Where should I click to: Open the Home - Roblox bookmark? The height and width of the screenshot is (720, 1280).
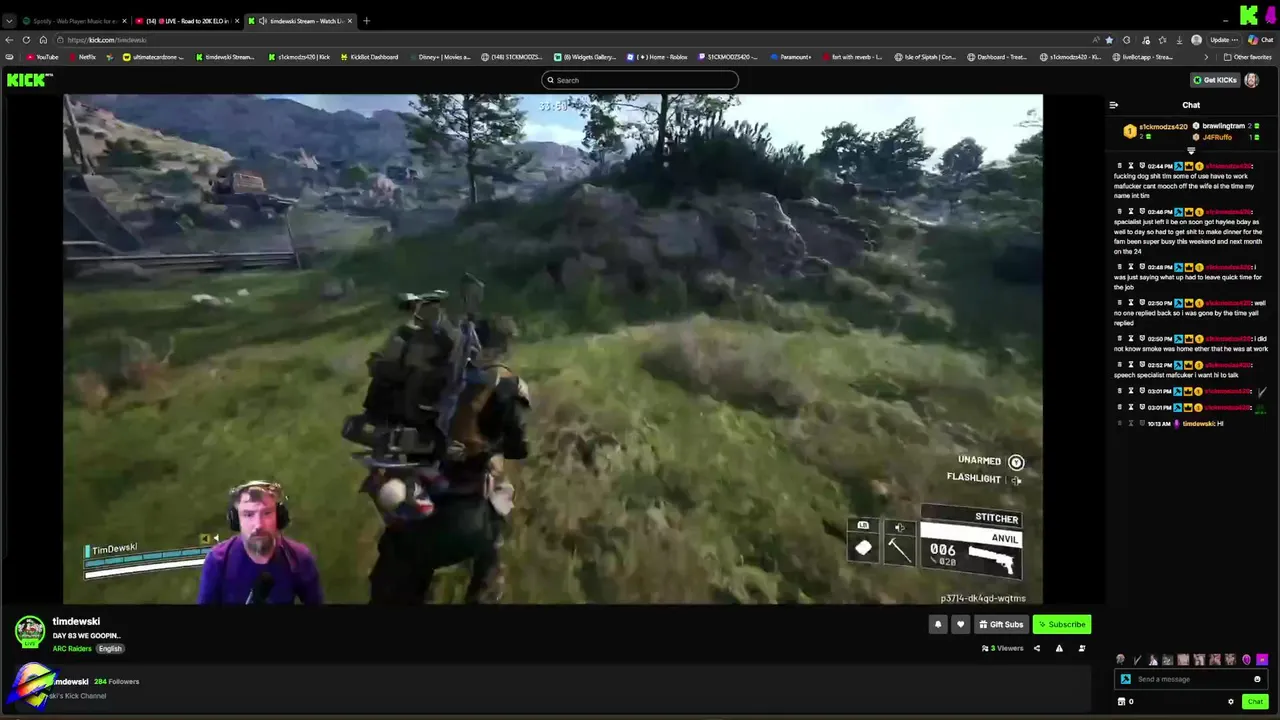point(657,57)
